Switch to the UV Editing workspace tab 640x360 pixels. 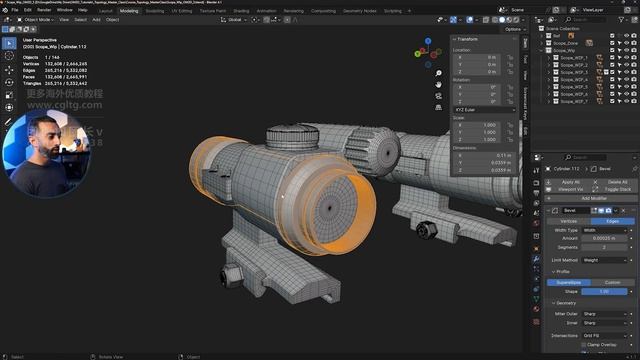[x=182, y=11]
